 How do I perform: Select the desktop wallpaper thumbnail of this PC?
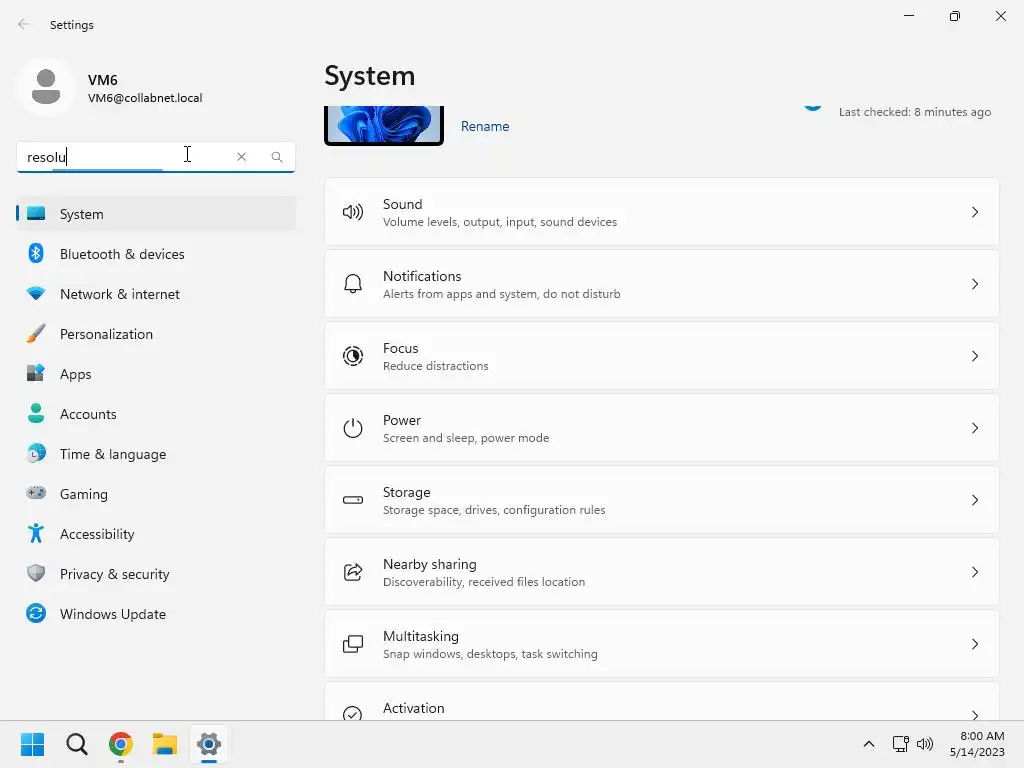(x=384, y=124)
